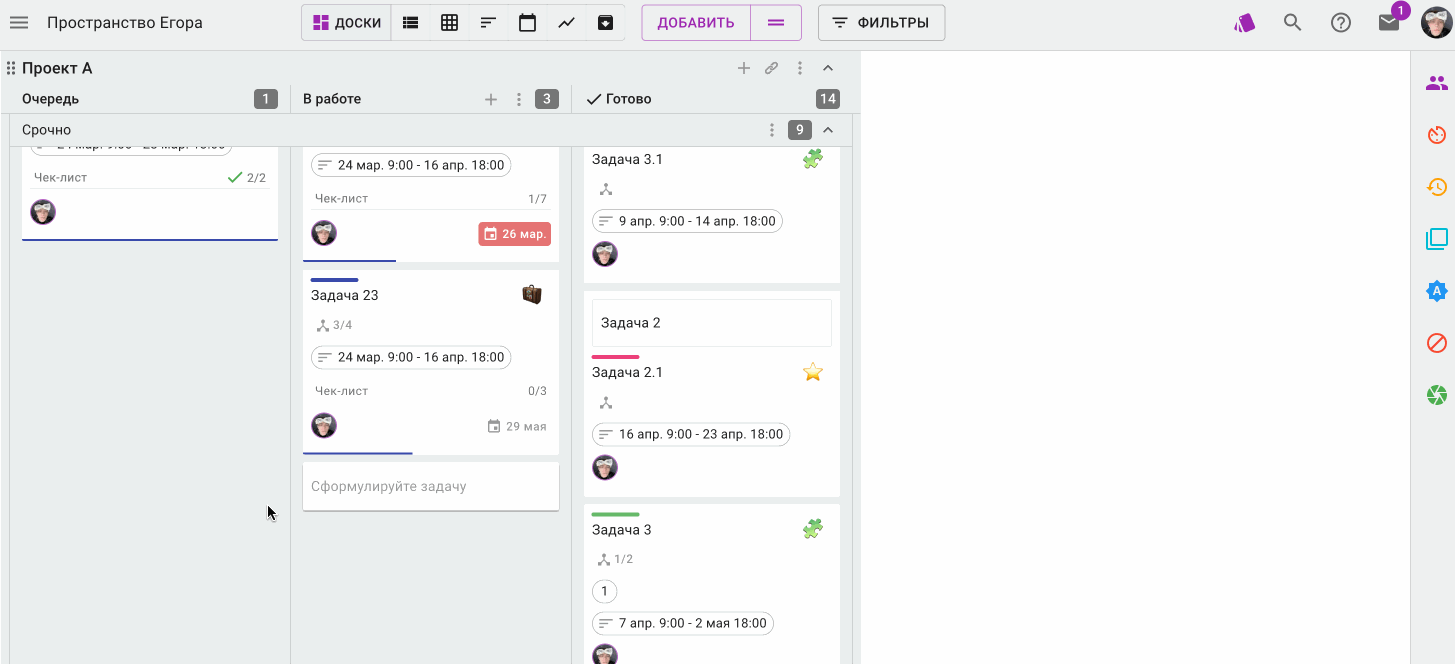Open the timer icon in sidebar
The height and width of the screenshot is (664, 1455).
click(1437, 135)
